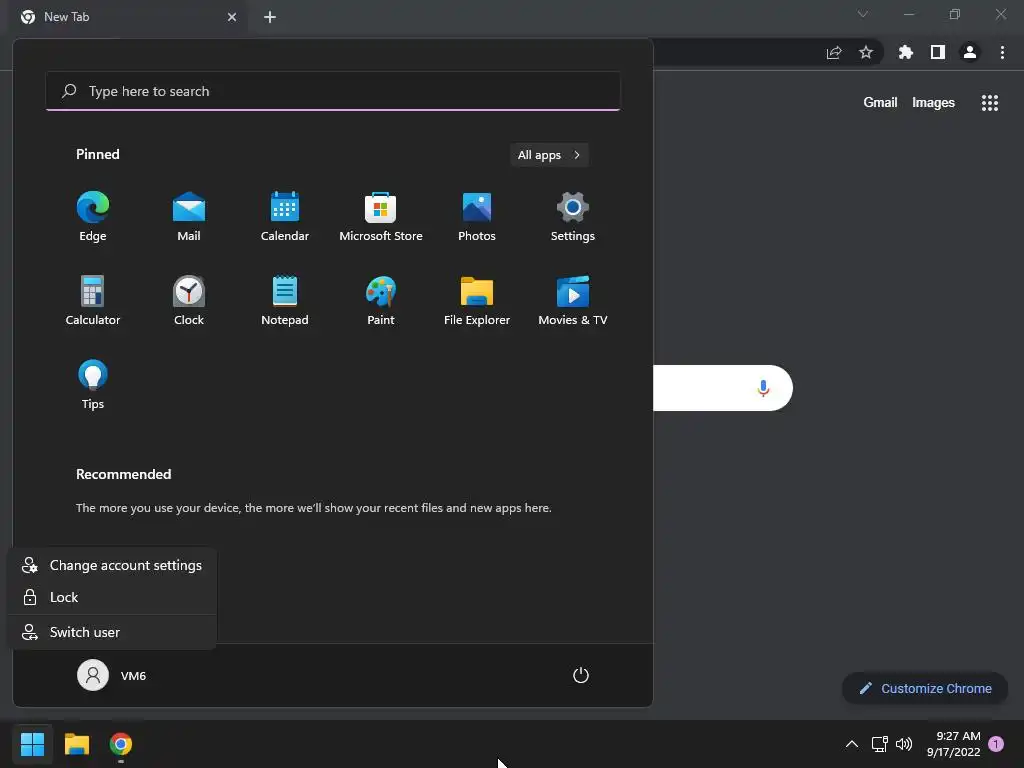Open the clock and date on taskbar
The height and width of the screenshot is (768, 1024).
pyautogui.click(x=953, y=744)
